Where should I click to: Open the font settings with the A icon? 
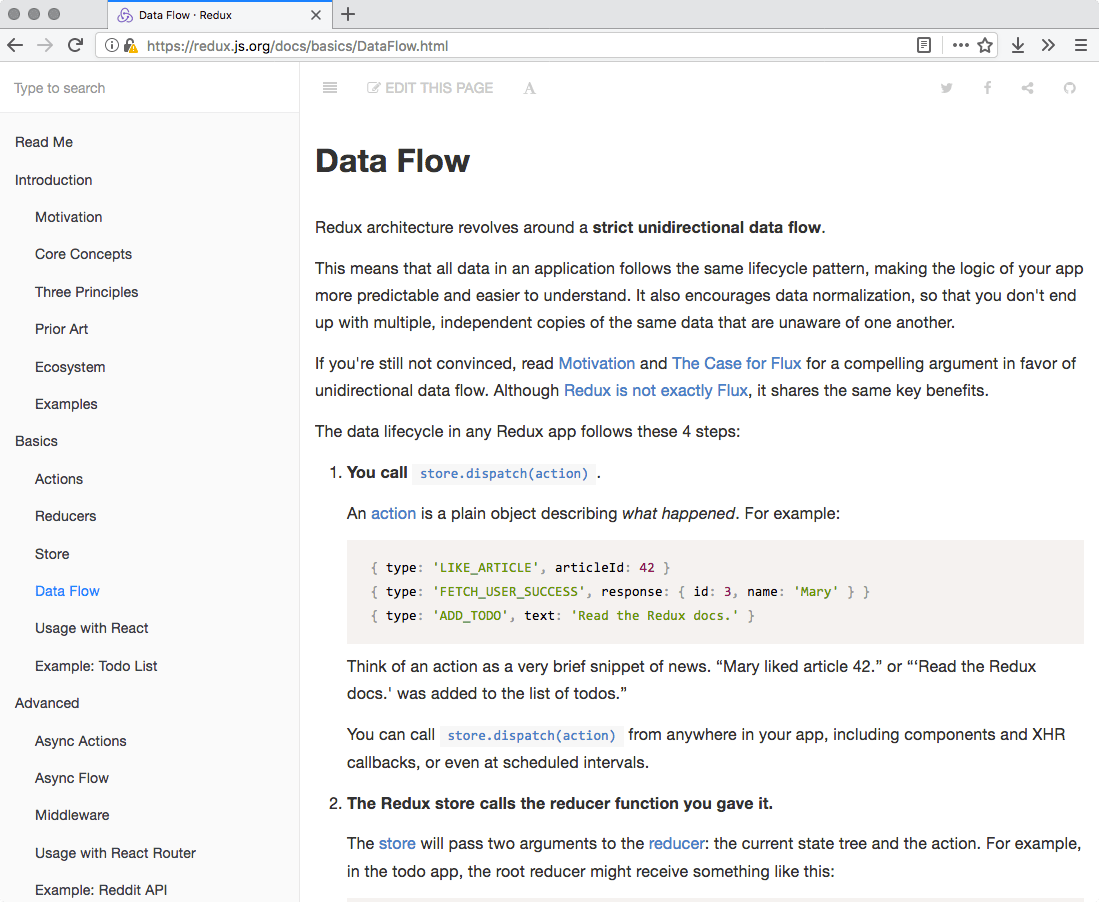pos(529,88)
